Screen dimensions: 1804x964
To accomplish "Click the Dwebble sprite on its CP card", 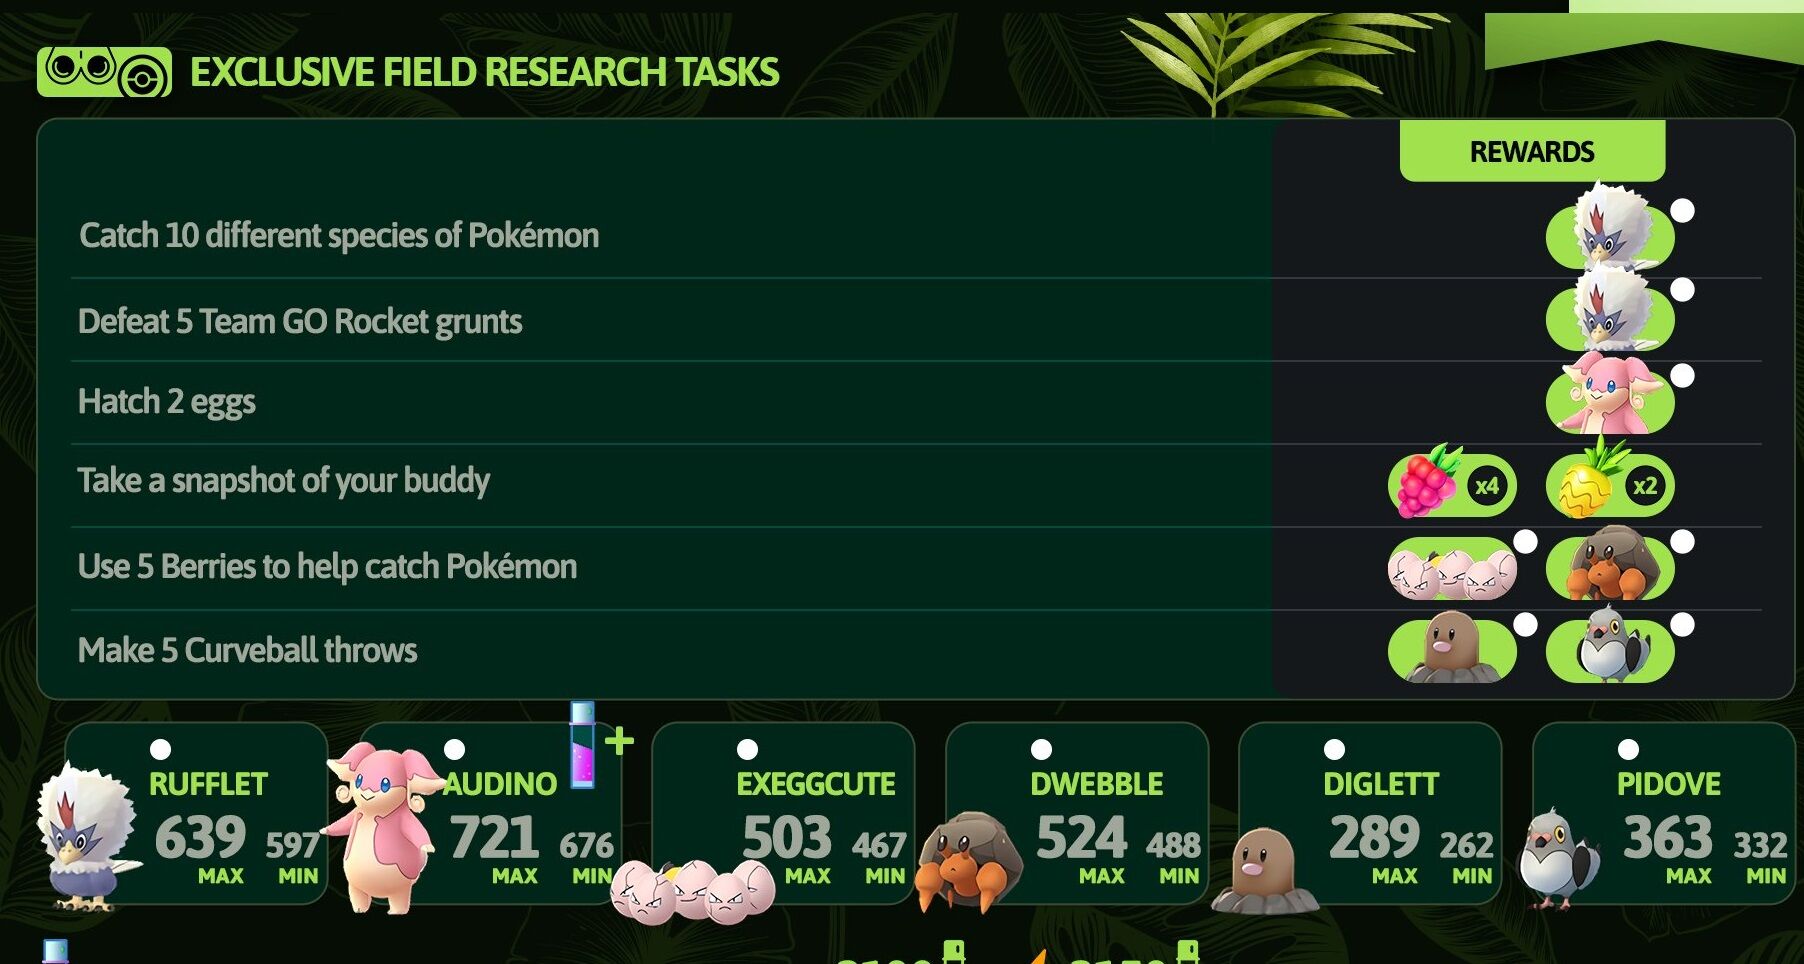I will coord(968,863).
